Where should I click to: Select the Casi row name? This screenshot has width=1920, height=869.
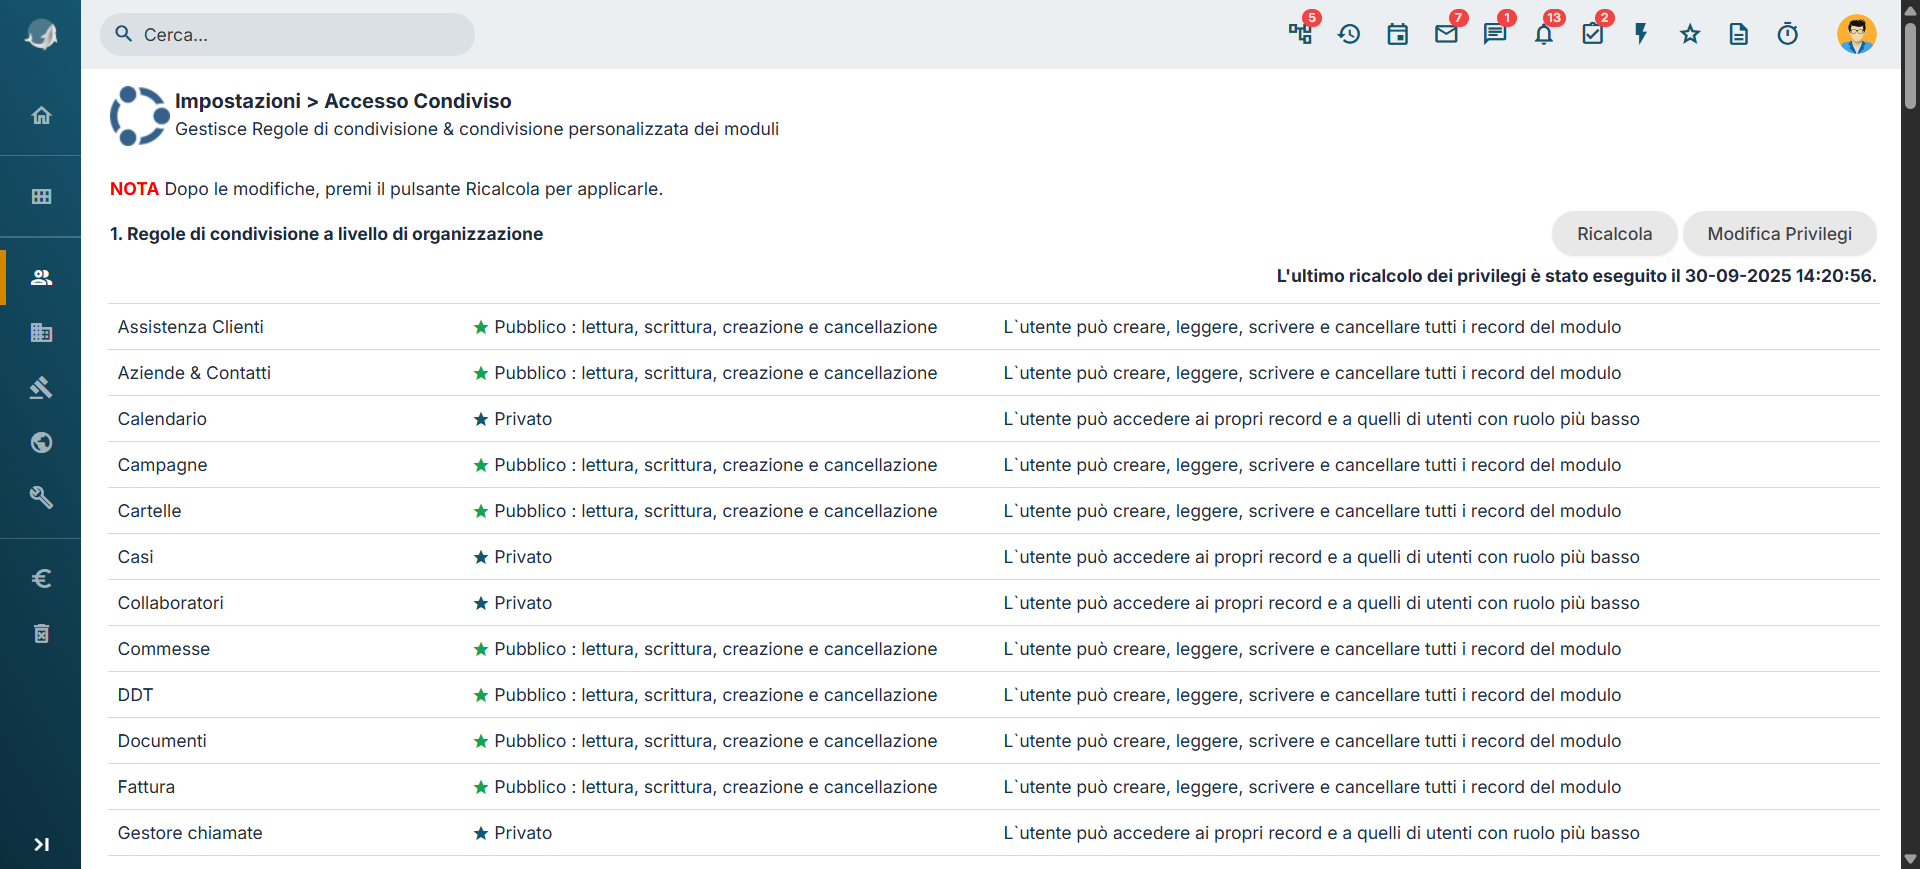click(136, 557)
